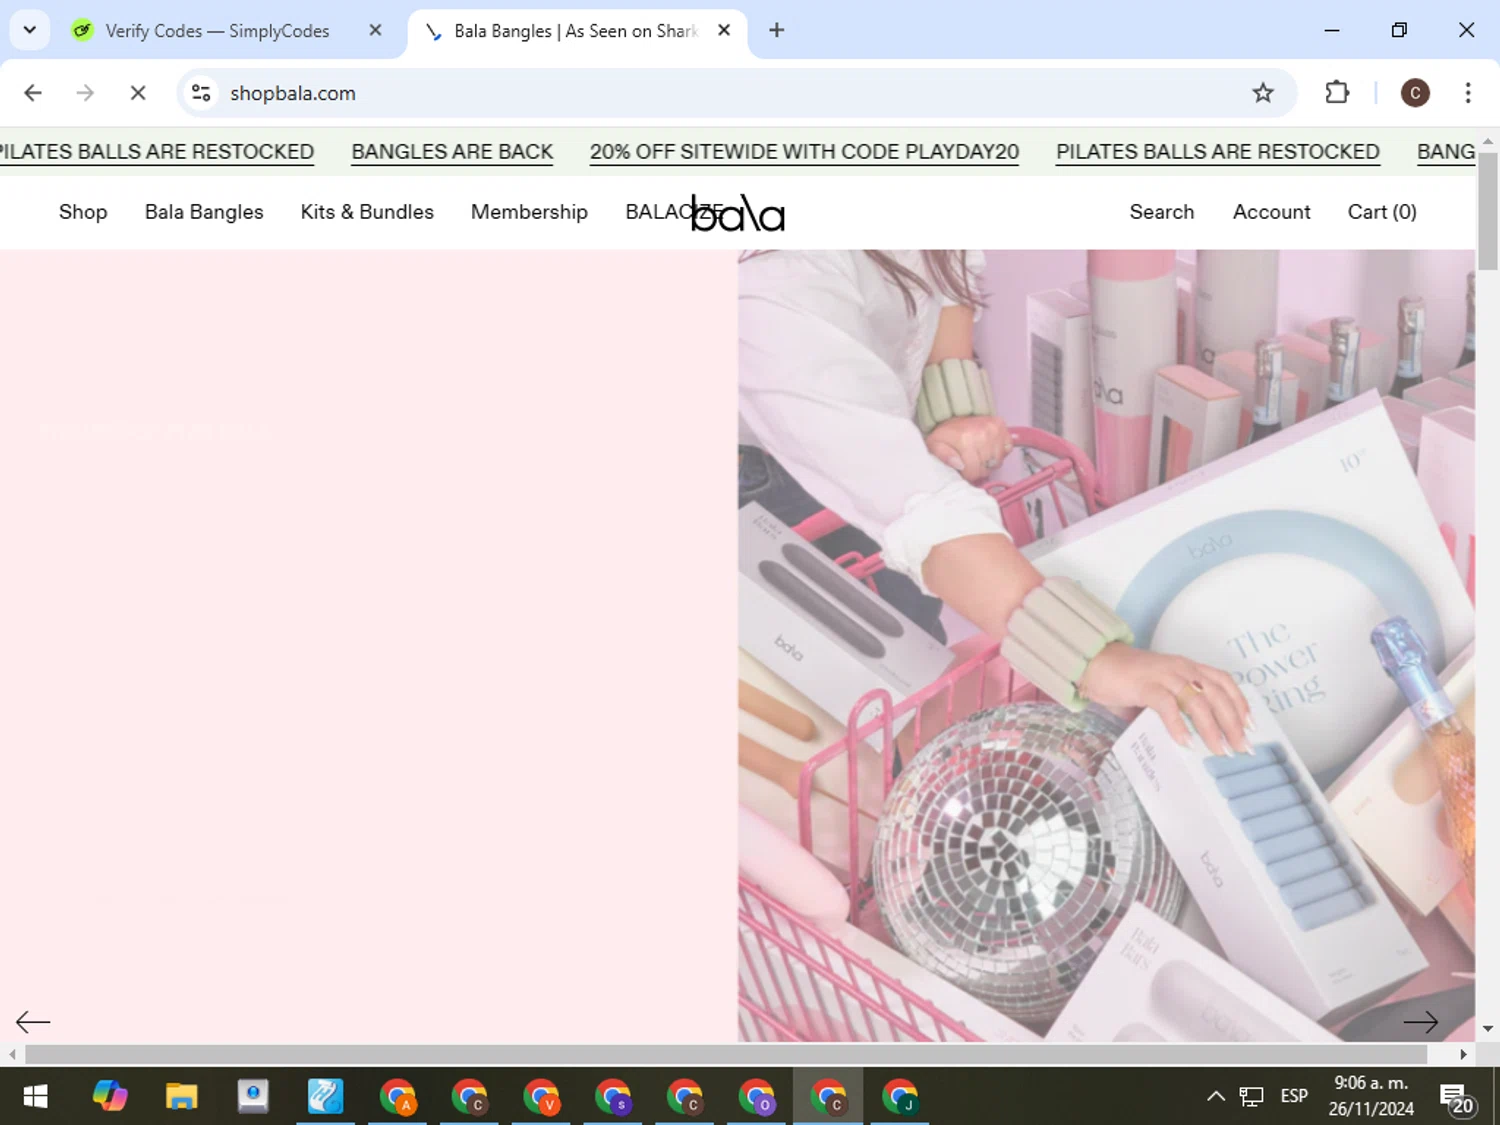
Task: Open a new tab with plus button
Action: click(x=777, y=30)
